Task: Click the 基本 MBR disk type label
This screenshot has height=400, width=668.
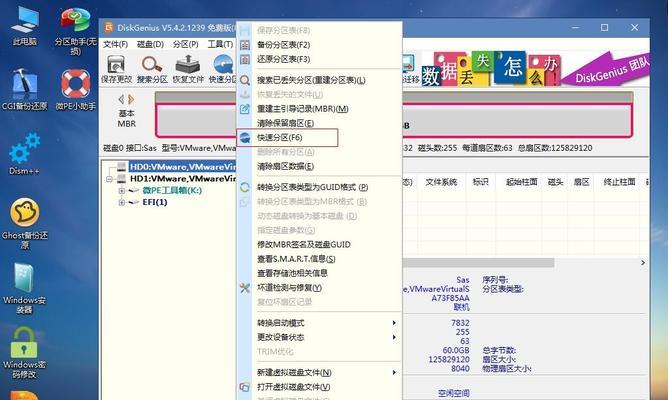Action: (127, 119)
